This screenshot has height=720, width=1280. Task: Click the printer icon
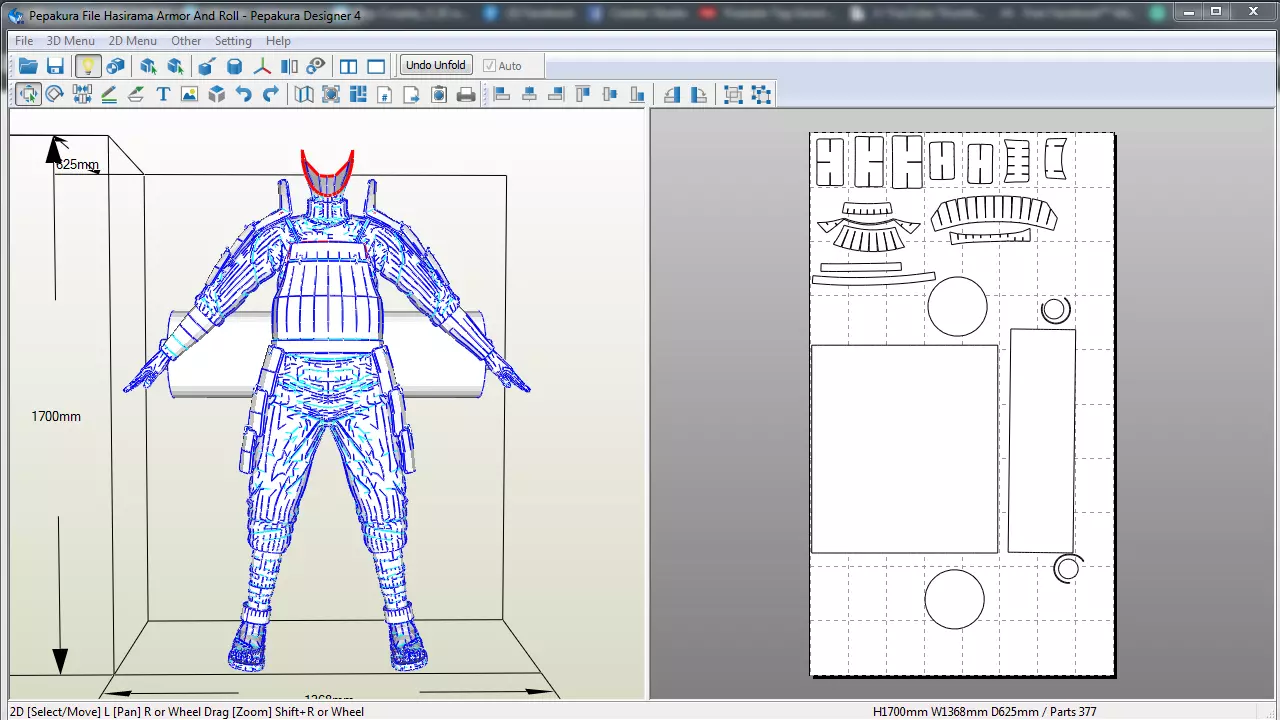[466, 94]
